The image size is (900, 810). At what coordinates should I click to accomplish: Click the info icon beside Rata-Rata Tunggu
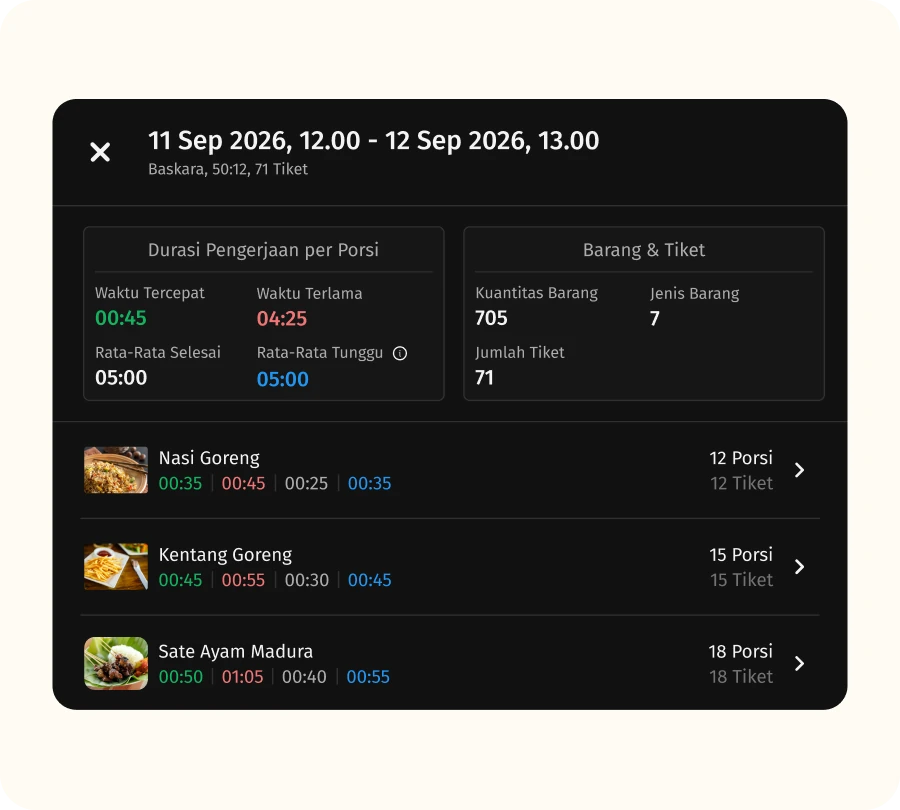click(400, 353)
